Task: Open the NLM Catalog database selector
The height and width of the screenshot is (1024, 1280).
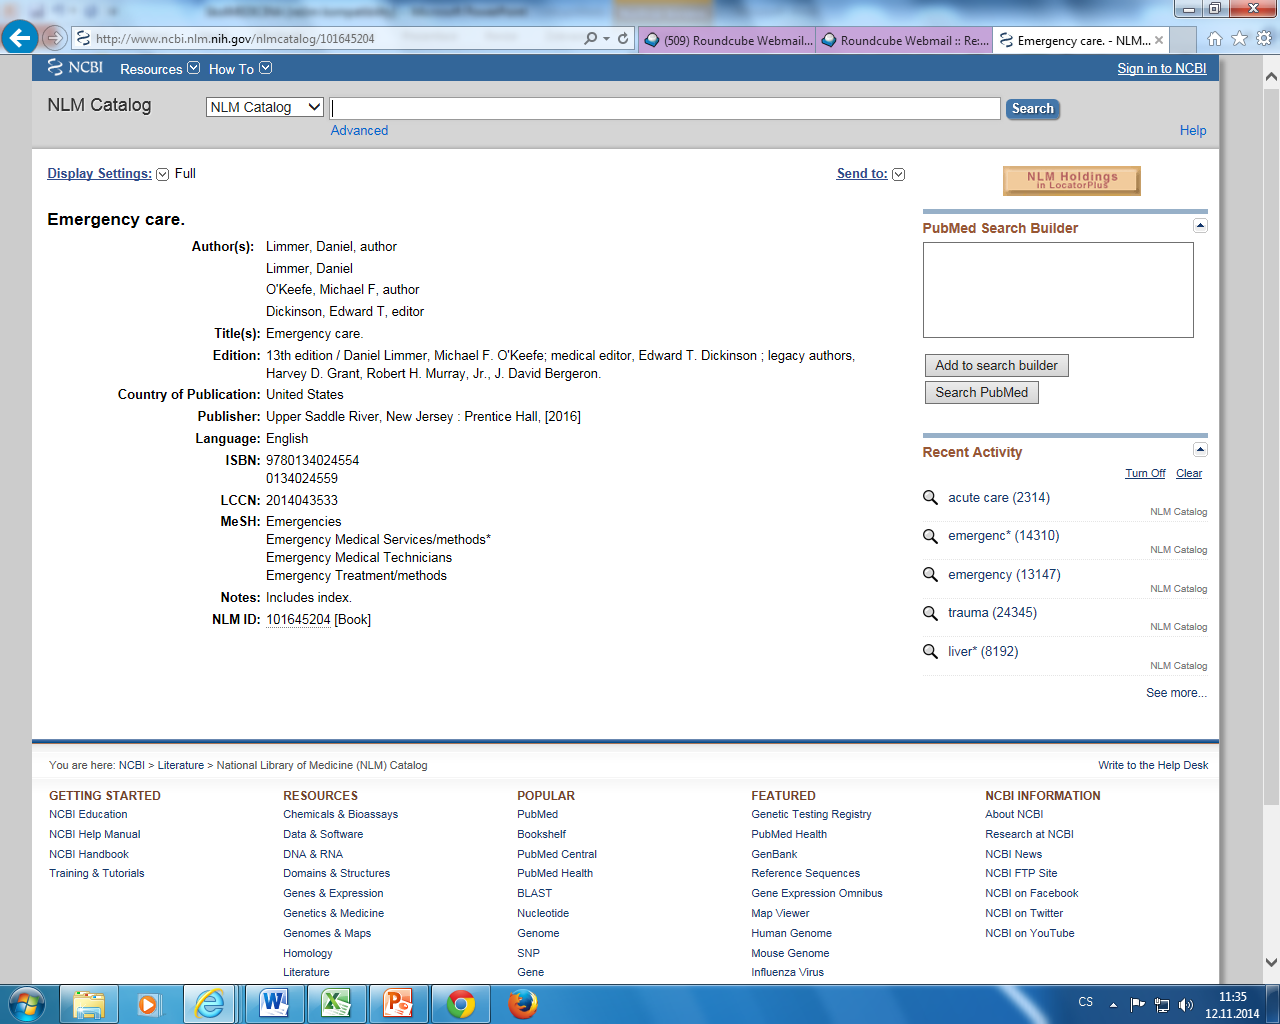Action: (x=265, y=107)
